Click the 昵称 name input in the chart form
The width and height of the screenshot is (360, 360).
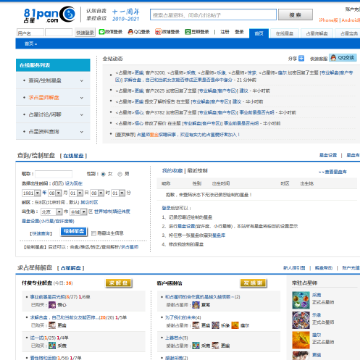click(x=54, y=174)
